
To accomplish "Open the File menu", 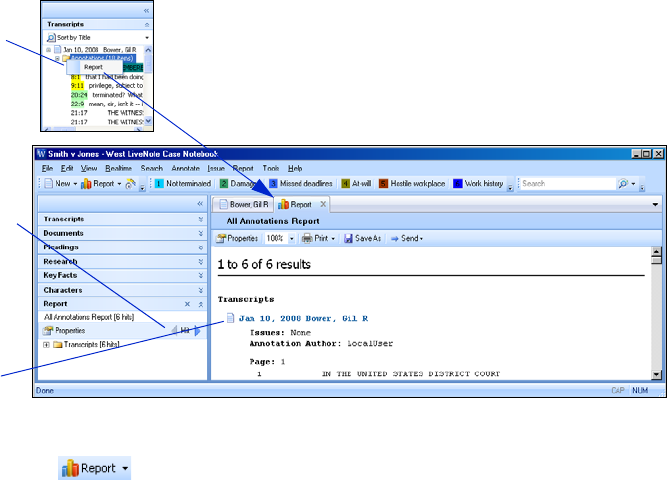I will click(47, 168).
